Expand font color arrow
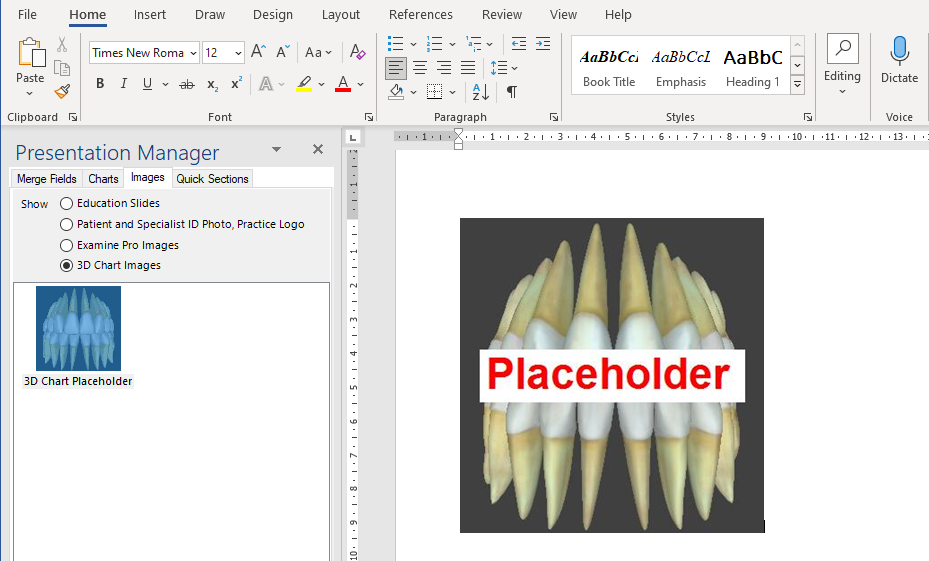 360,85
